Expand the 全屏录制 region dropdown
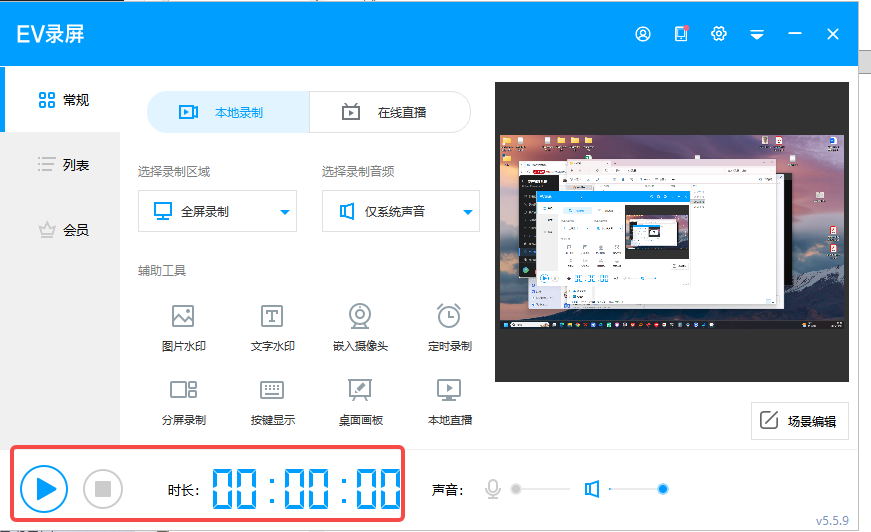Screen dimensions: 871x532 pyautogui.click(x=217, y=211)
